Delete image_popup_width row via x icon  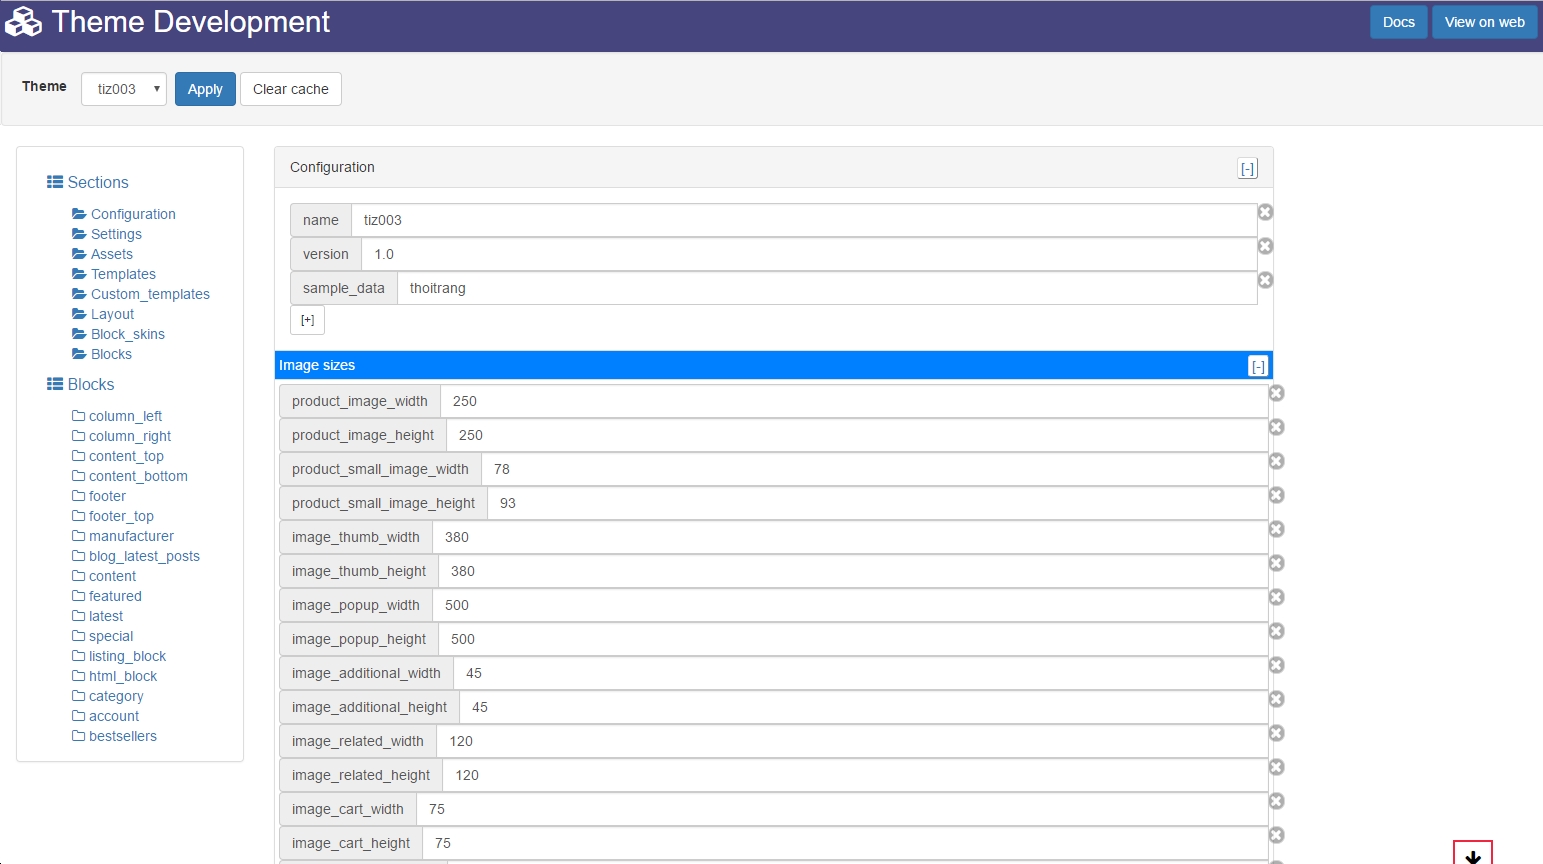(x=1276, y=597)
